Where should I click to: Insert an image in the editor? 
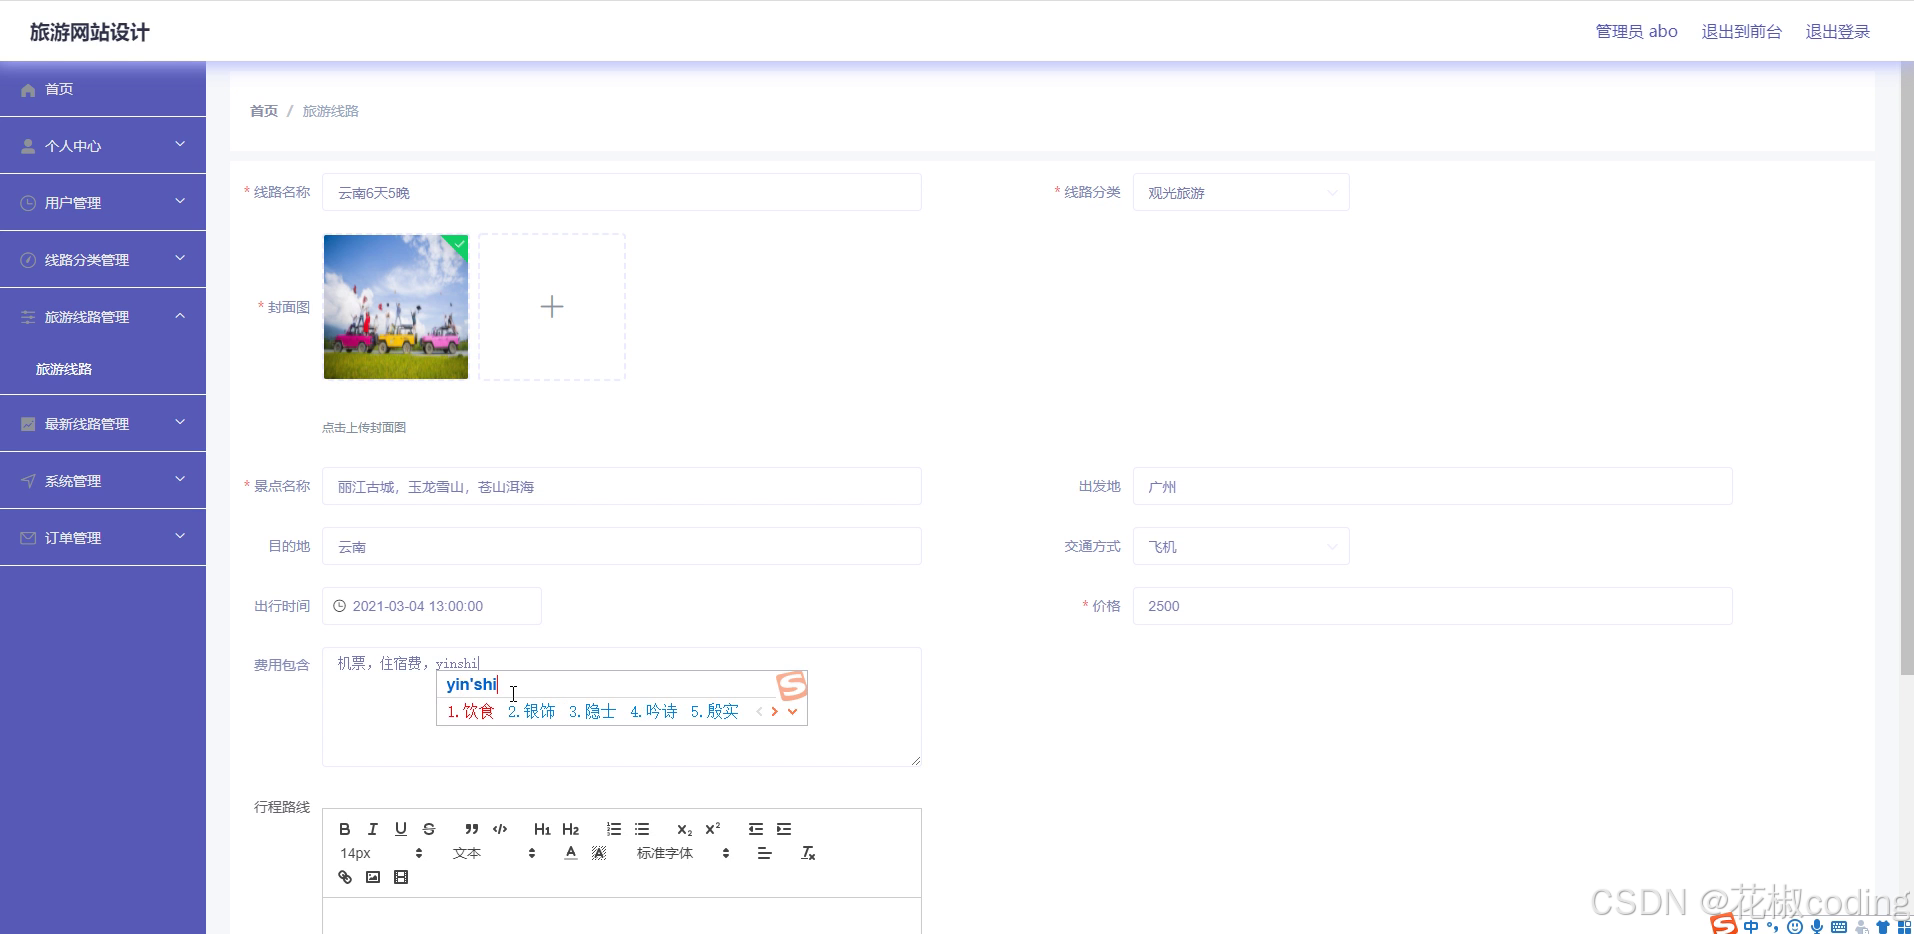372,877
